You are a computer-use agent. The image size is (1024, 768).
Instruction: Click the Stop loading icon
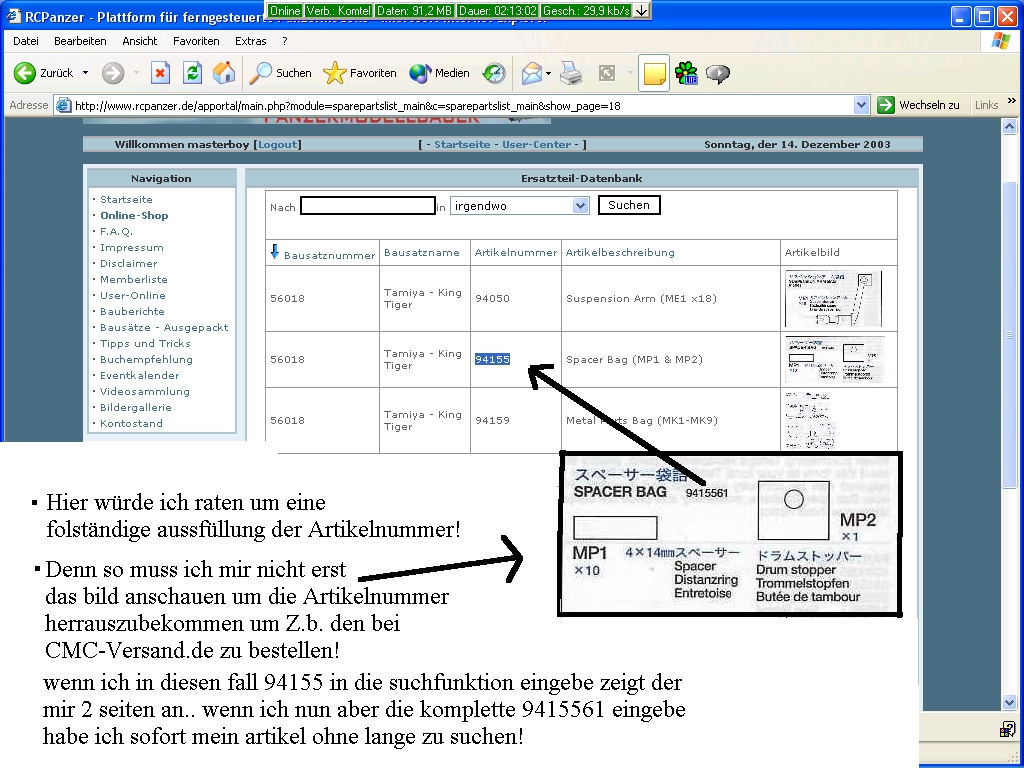click(x=160, y=73)
